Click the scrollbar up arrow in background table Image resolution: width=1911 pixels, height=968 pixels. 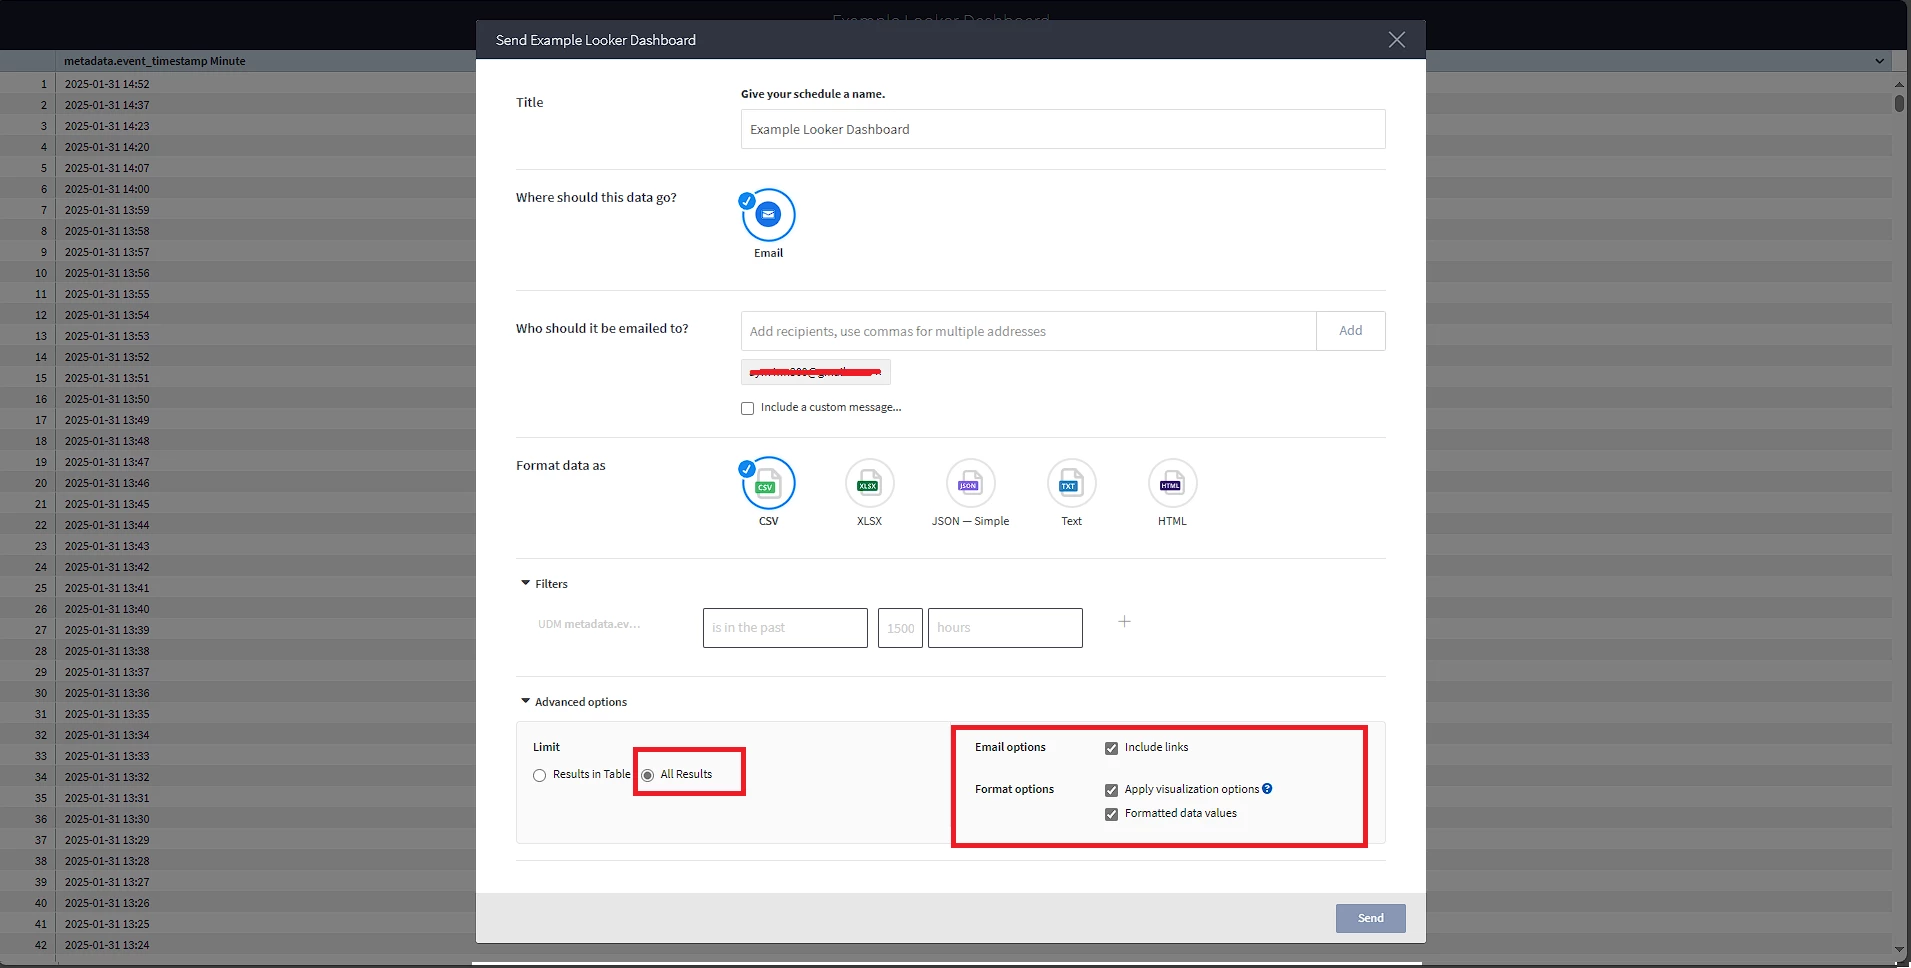coord(1899,84)
